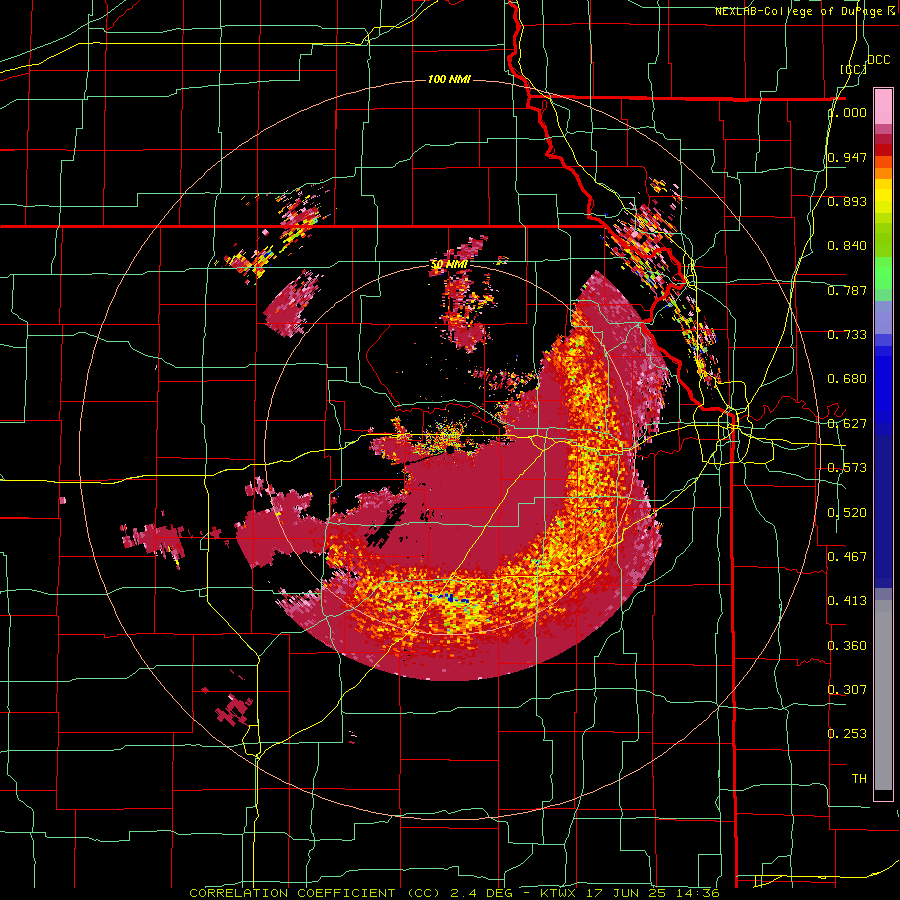
Task: Click the 0.680 value on the color scale
Action: point(847,379)
